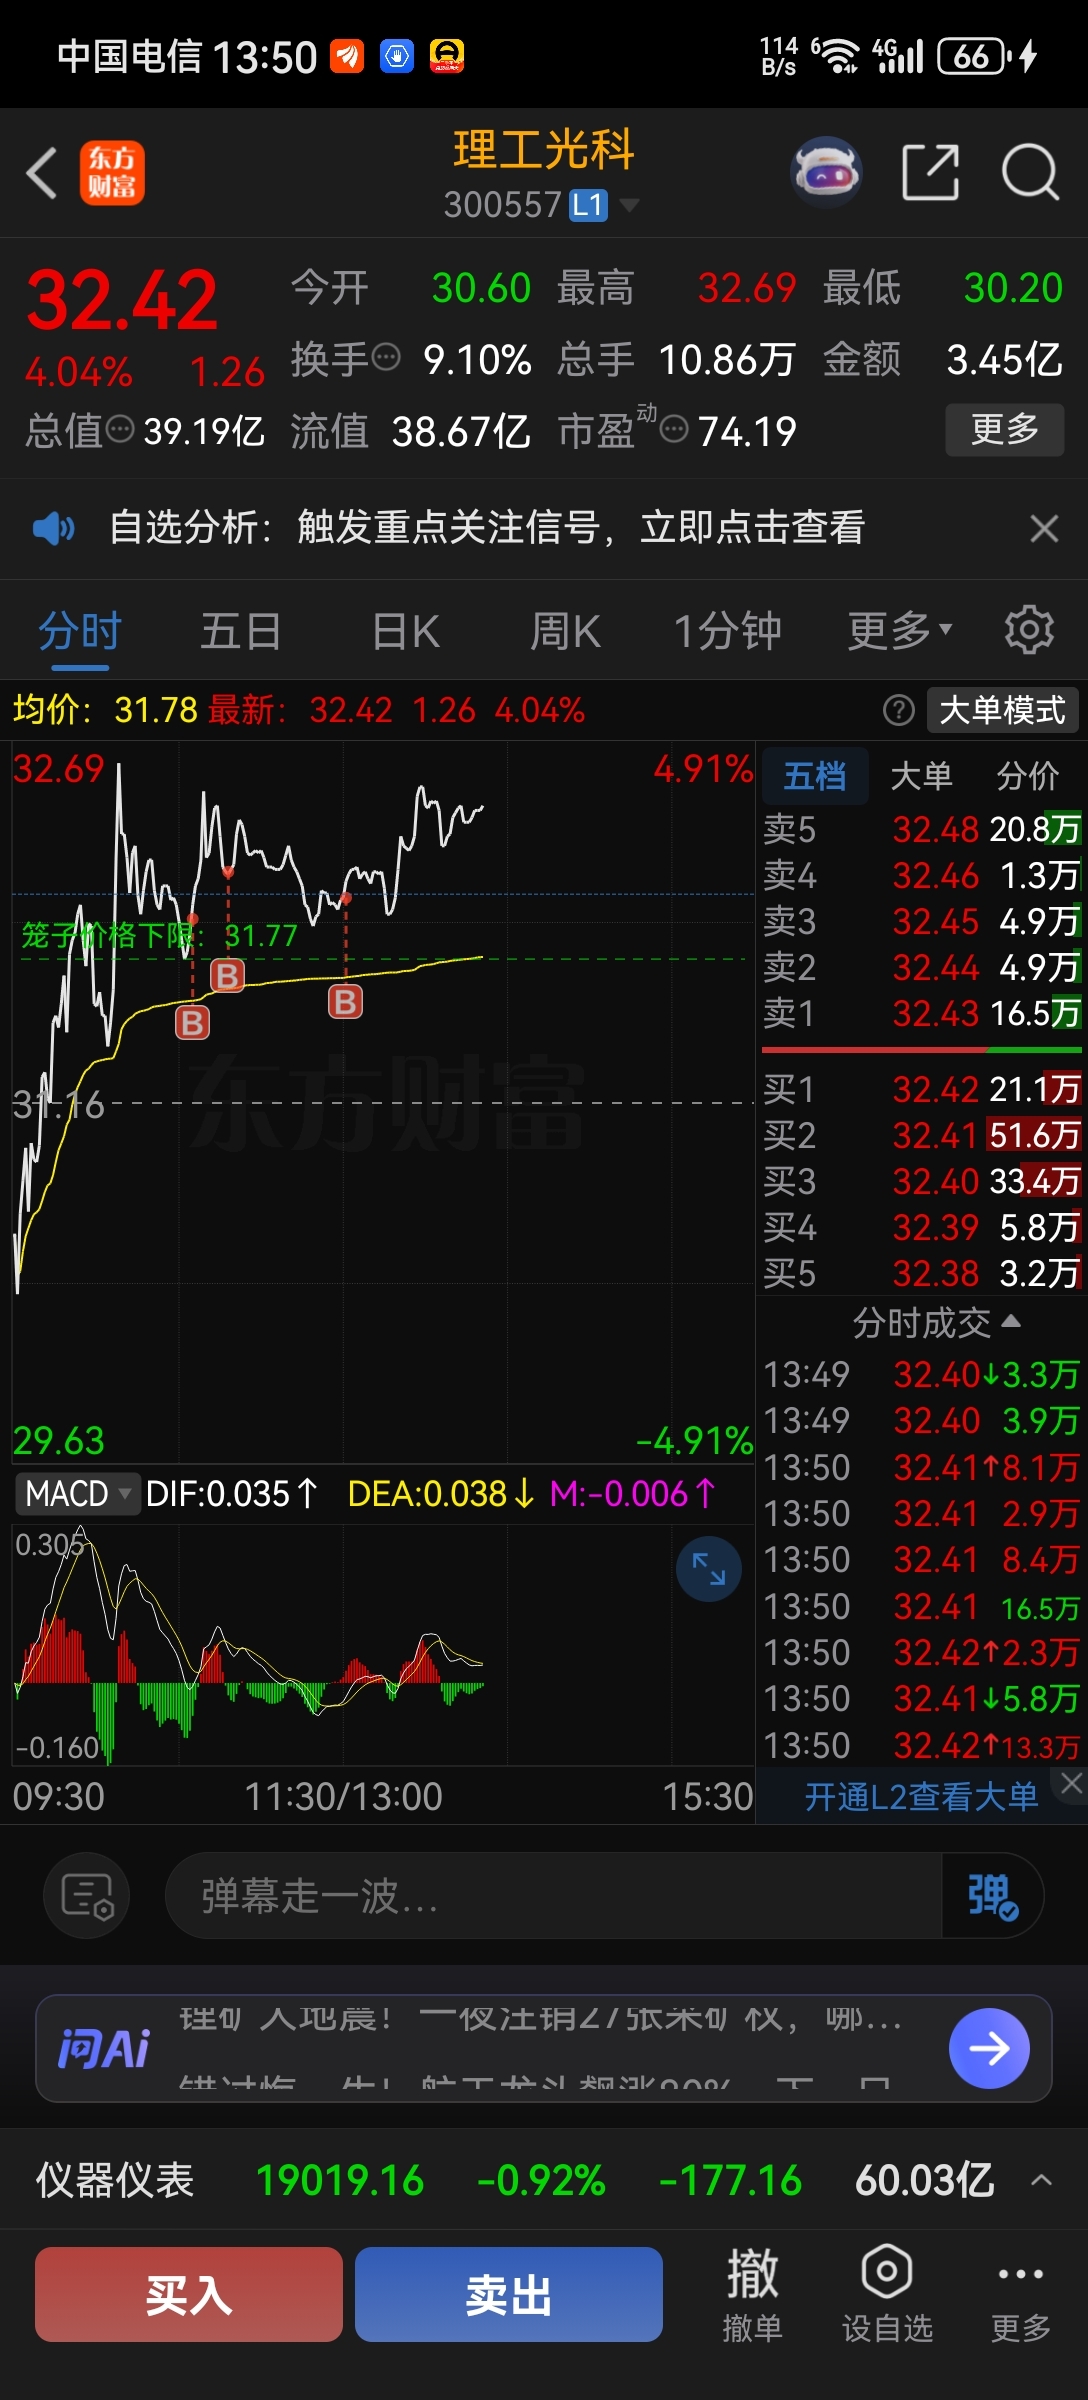The width and height of the screenshot is (1088, 2400).
Task: Tap the speaker announcement icon
Action: click(53, 527)
